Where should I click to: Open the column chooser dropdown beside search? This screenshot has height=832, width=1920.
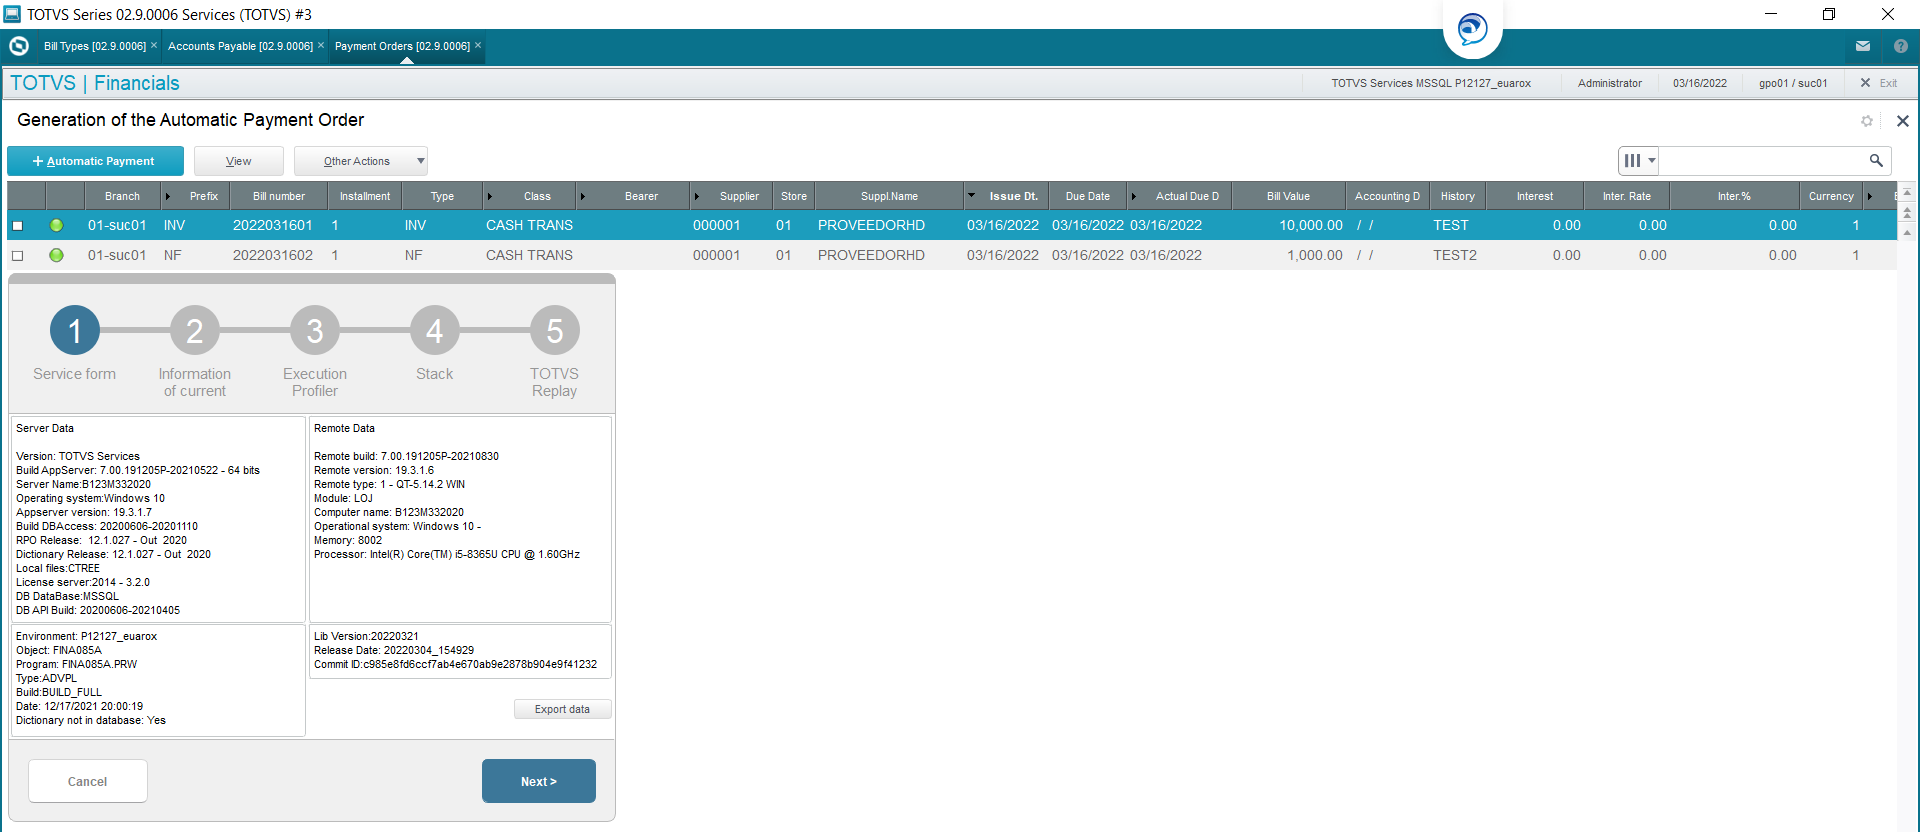[x=1639, y=160]
